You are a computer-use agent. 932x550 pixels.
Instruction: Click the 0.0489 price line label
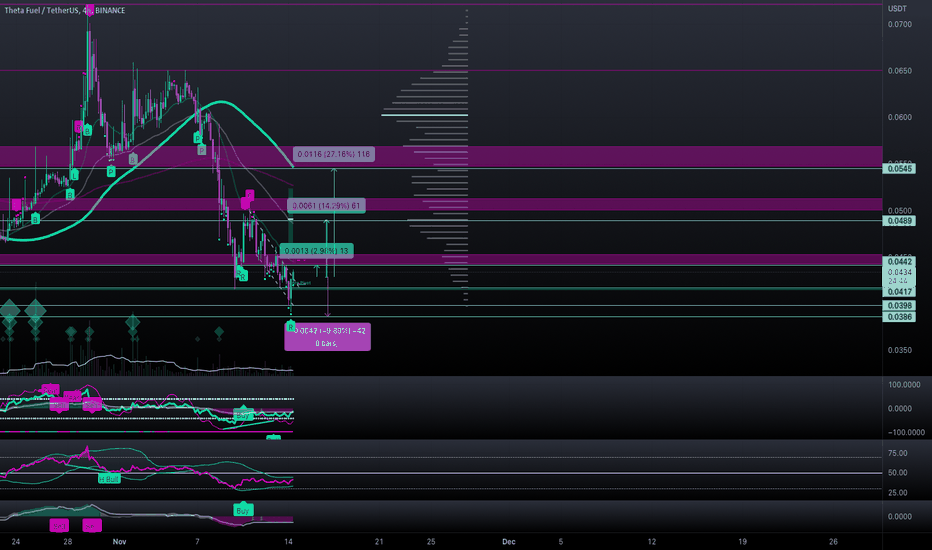point(900,221)
